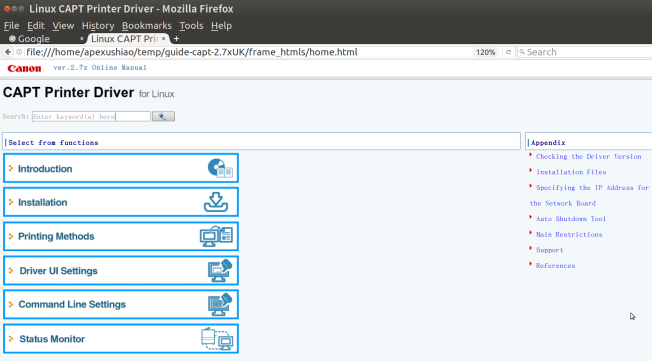Open Checking the Driver Version link
Screen dimensions: 652x361
[588, 156]
